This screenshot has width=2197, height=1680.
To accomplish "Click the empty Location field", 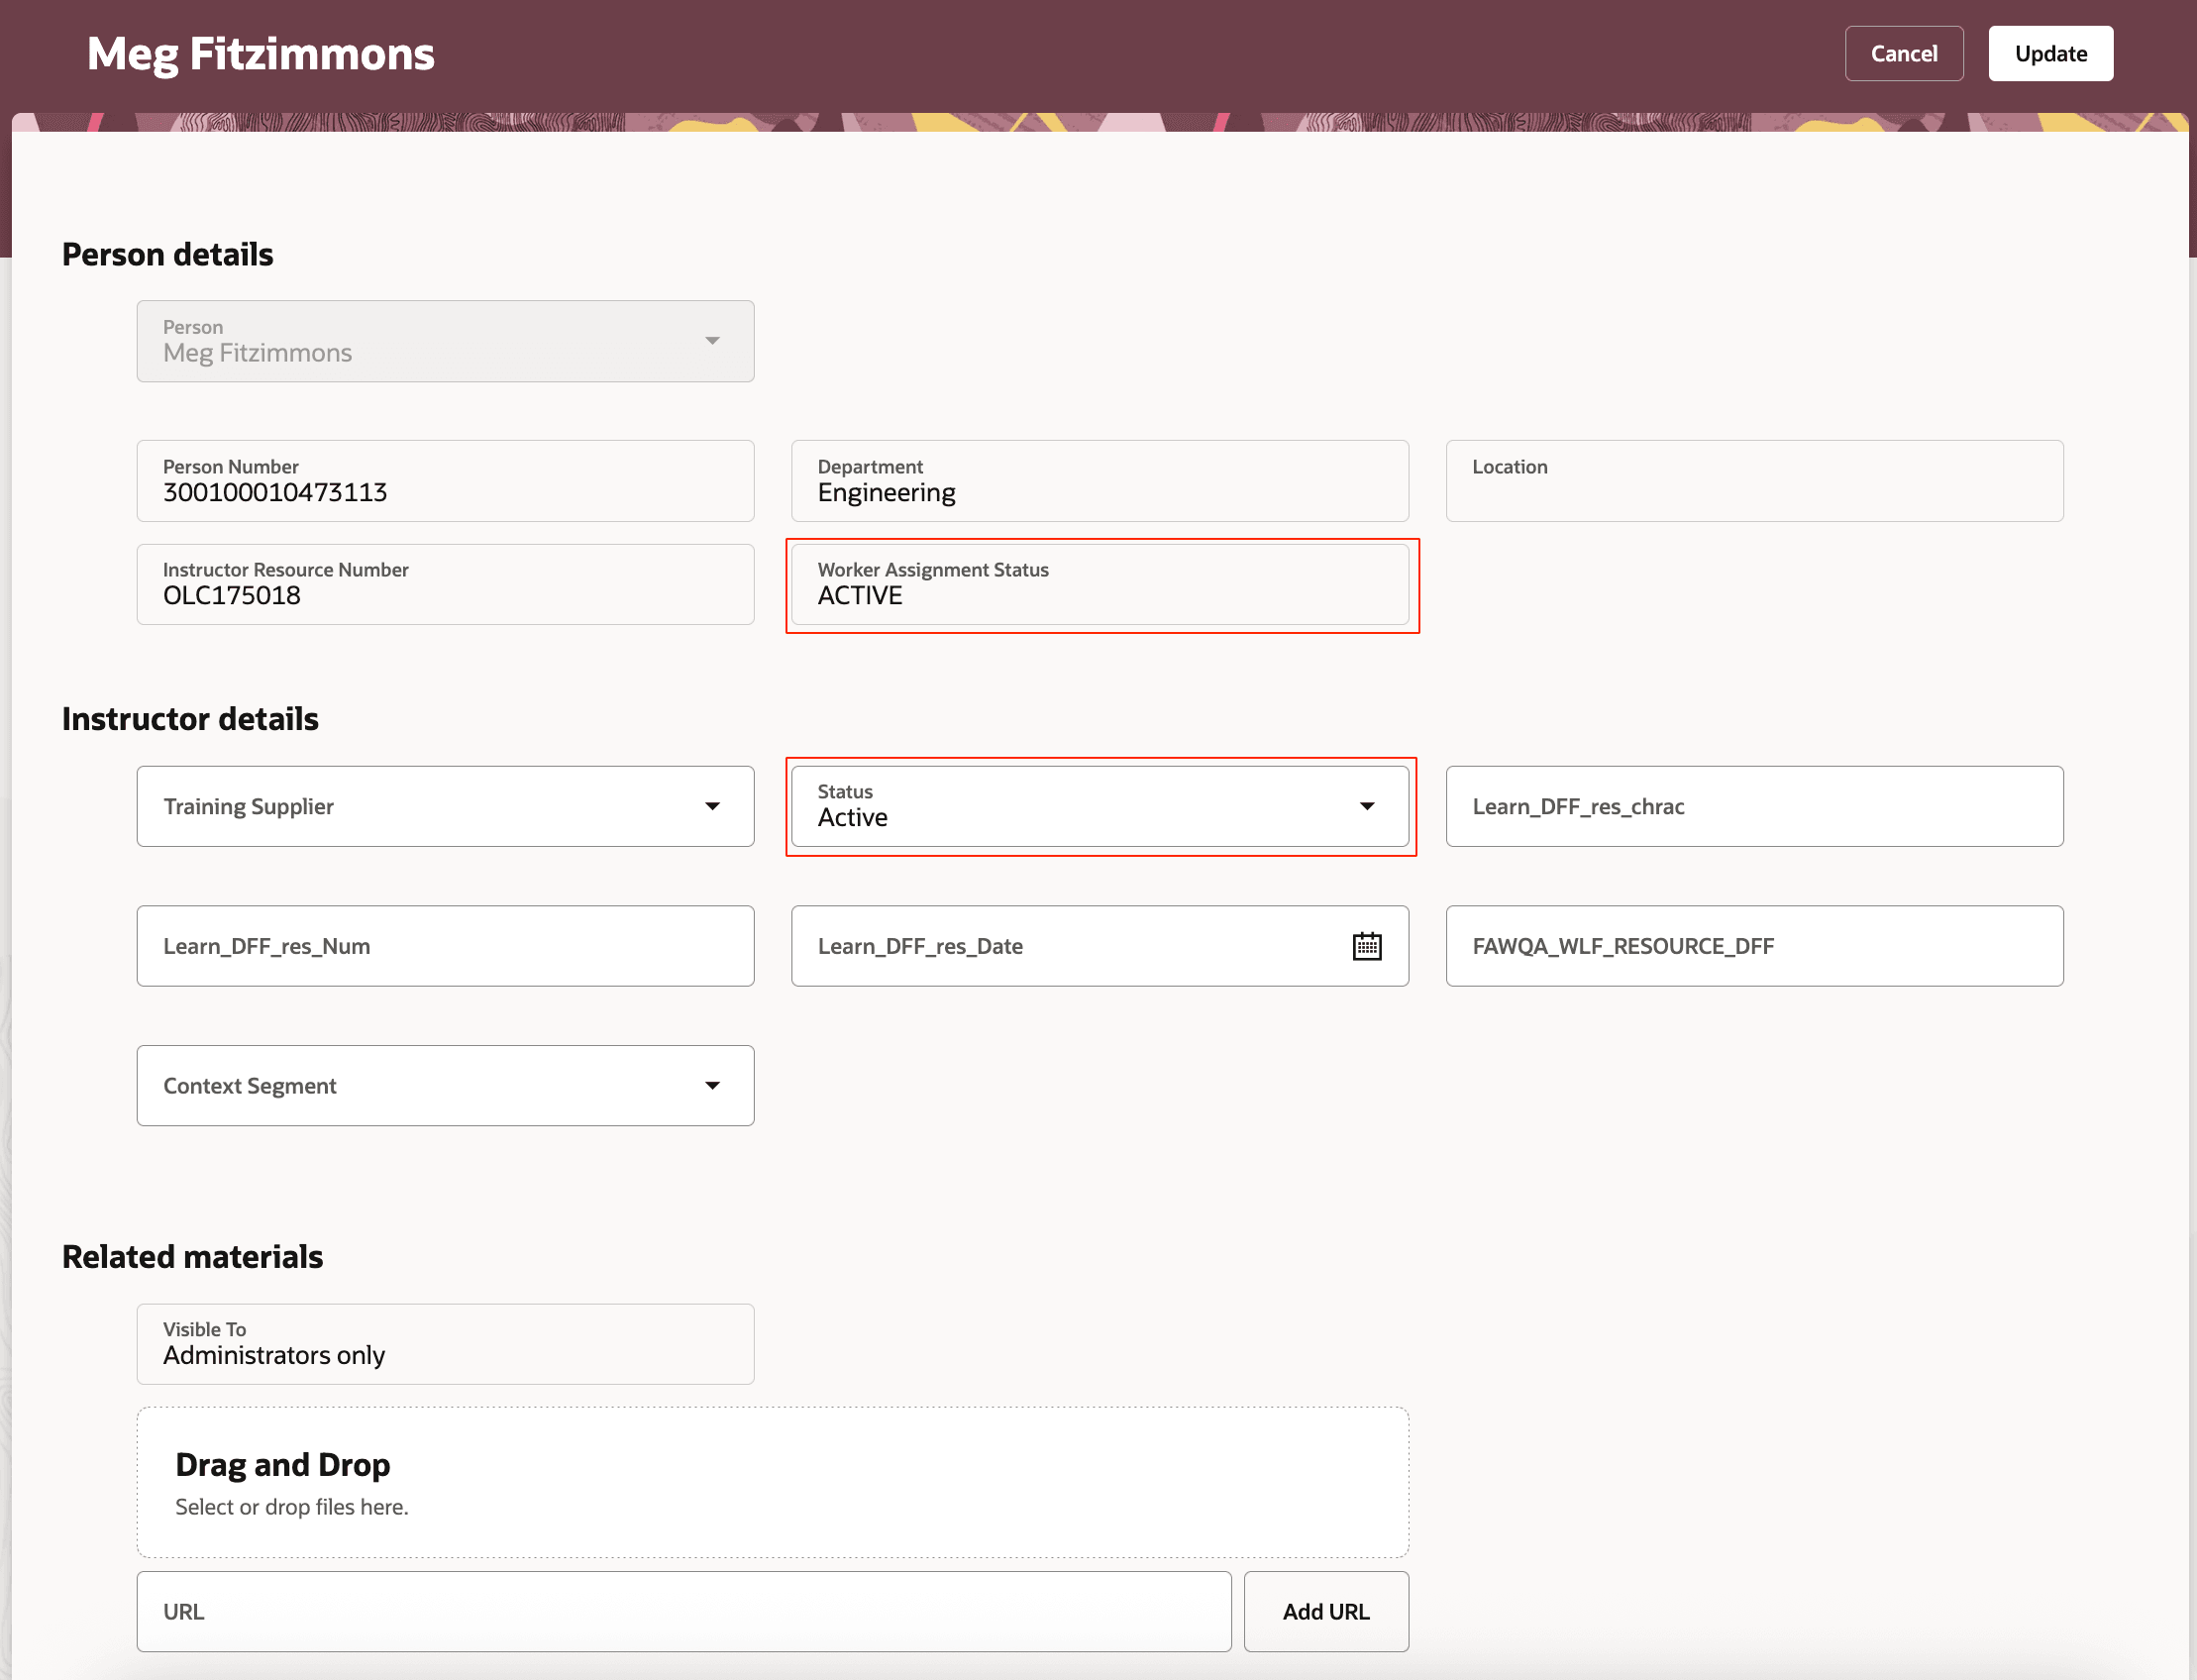I will 1753,481.
